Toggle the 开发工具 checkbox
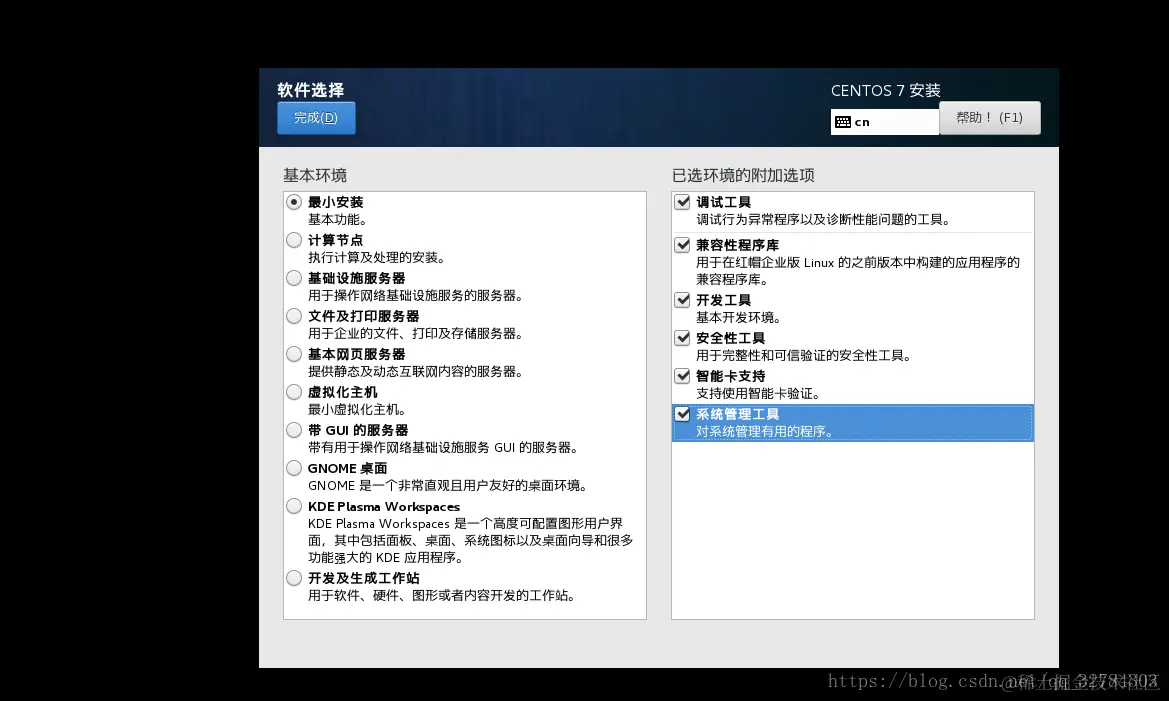The image size is (1169, 701). (682, 300)
